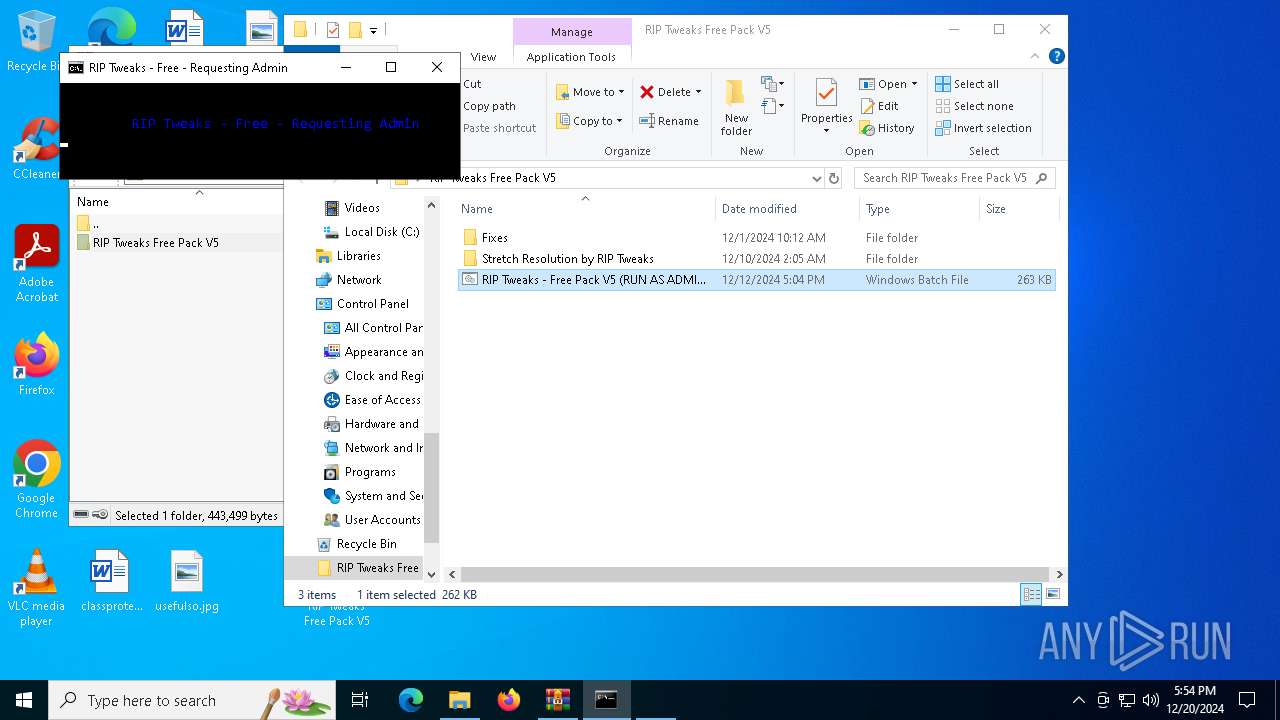Open WinRAR from the taskbar
This screenshot has width=1280, height=720.
(557, 700)
